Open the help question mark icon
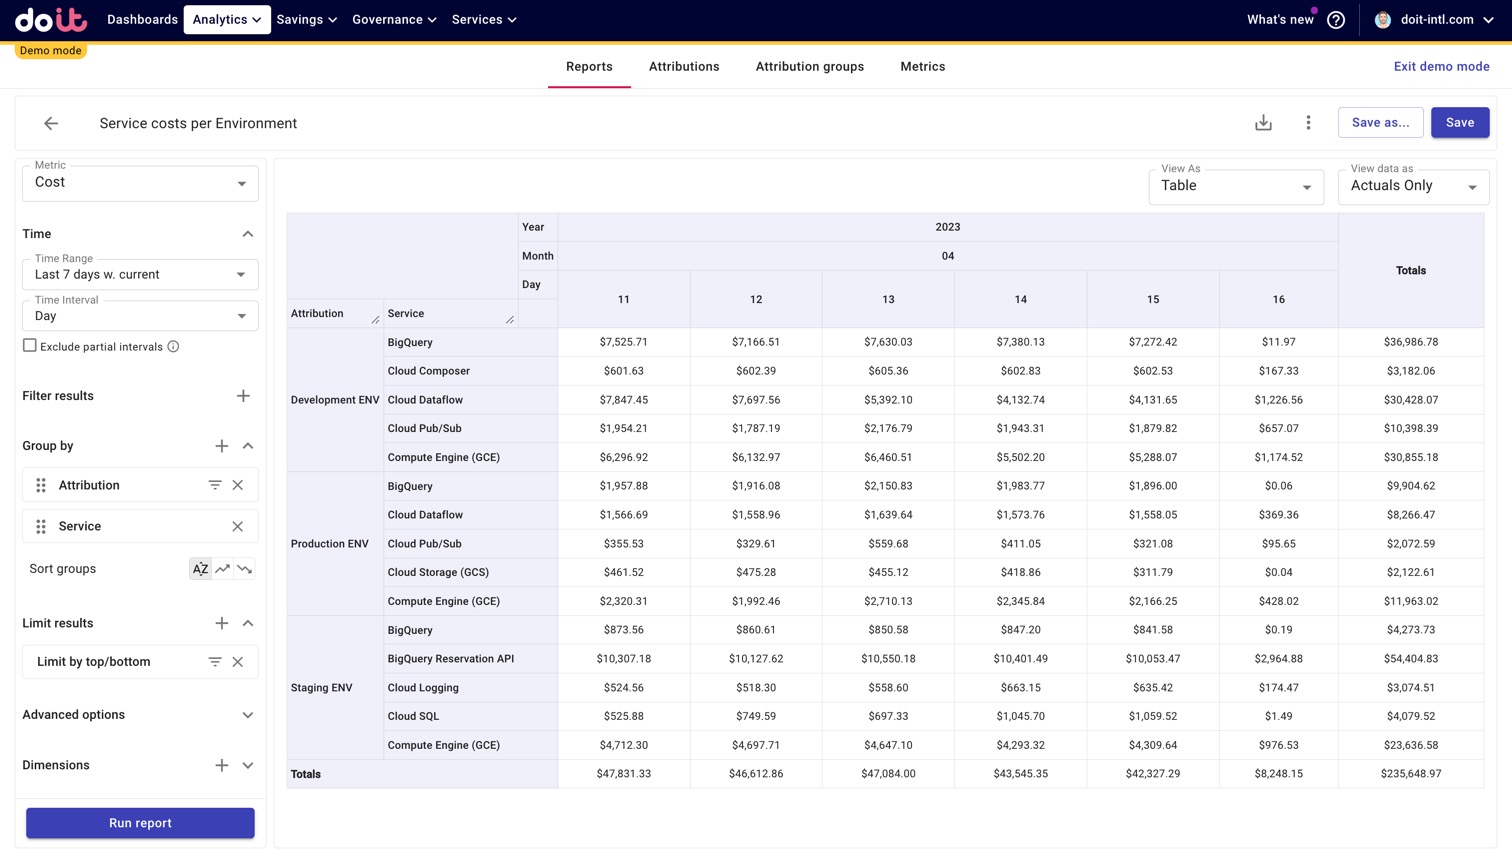This screenshot has width=1512, height=864. click(x=1336, y=20)
